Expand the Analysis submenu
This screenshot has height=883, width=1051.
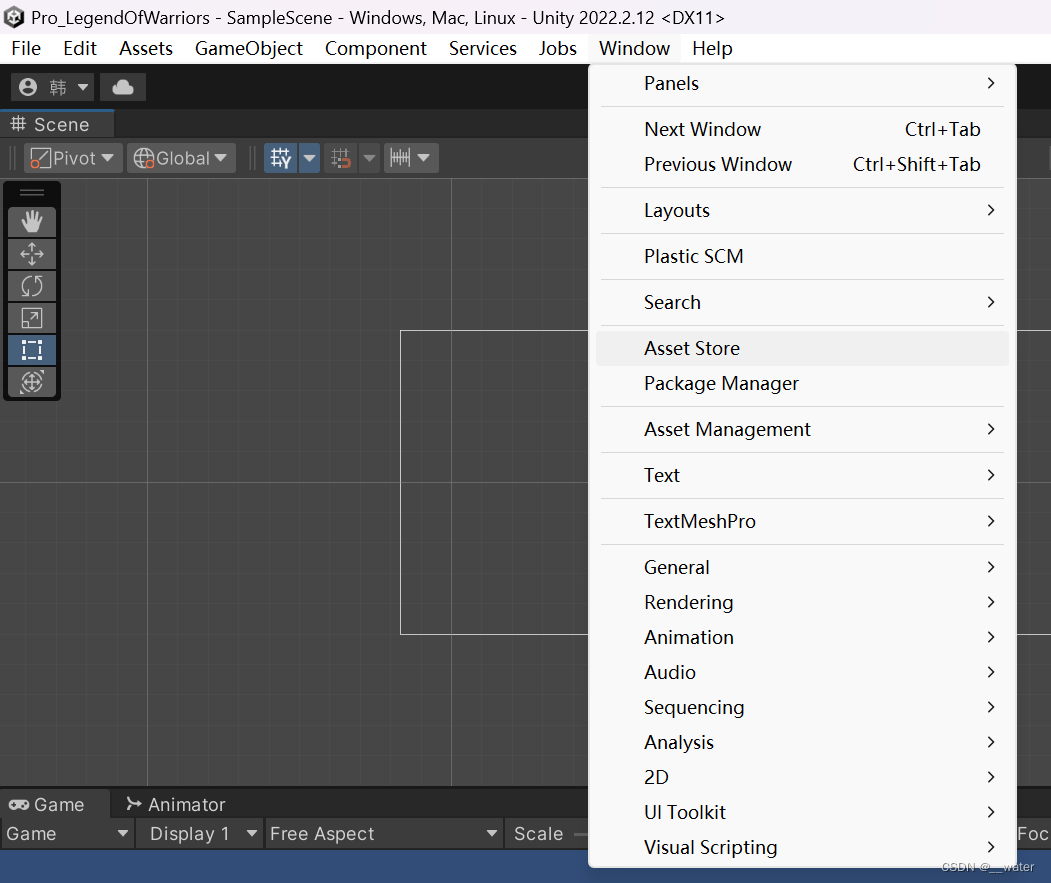(802, 742)
